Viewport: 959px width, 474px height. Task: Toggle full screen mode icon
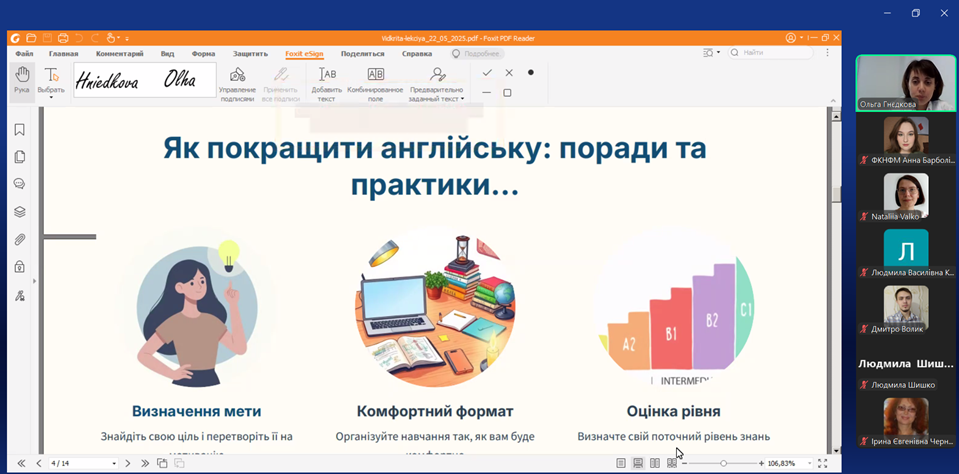coord(823,464)
